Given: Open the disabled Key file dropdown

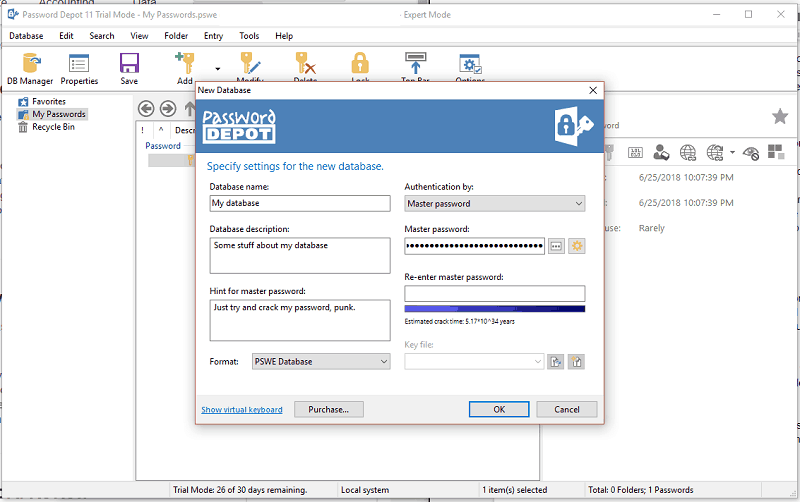Looking at the screenshot, I should point(474,362).
